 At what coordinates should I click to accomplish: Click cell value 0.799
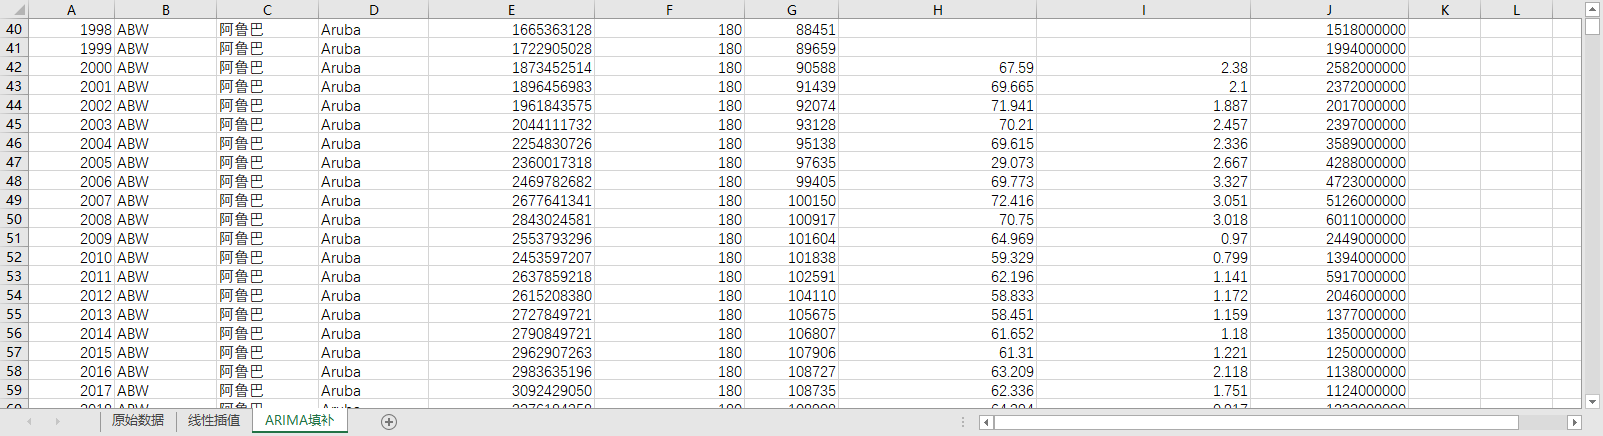point(1143,258)
